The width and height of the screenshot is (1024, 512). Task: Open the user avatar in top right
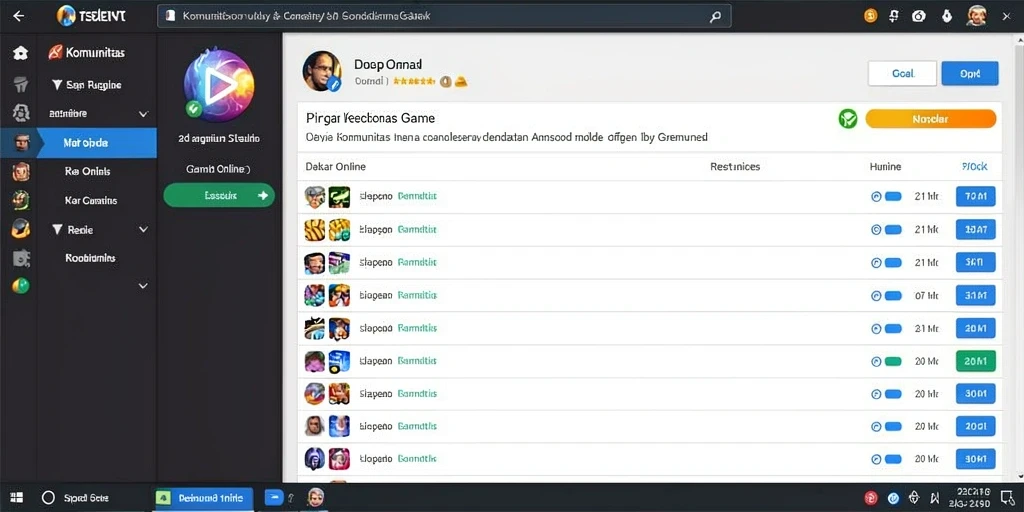[x=976, y=16]
